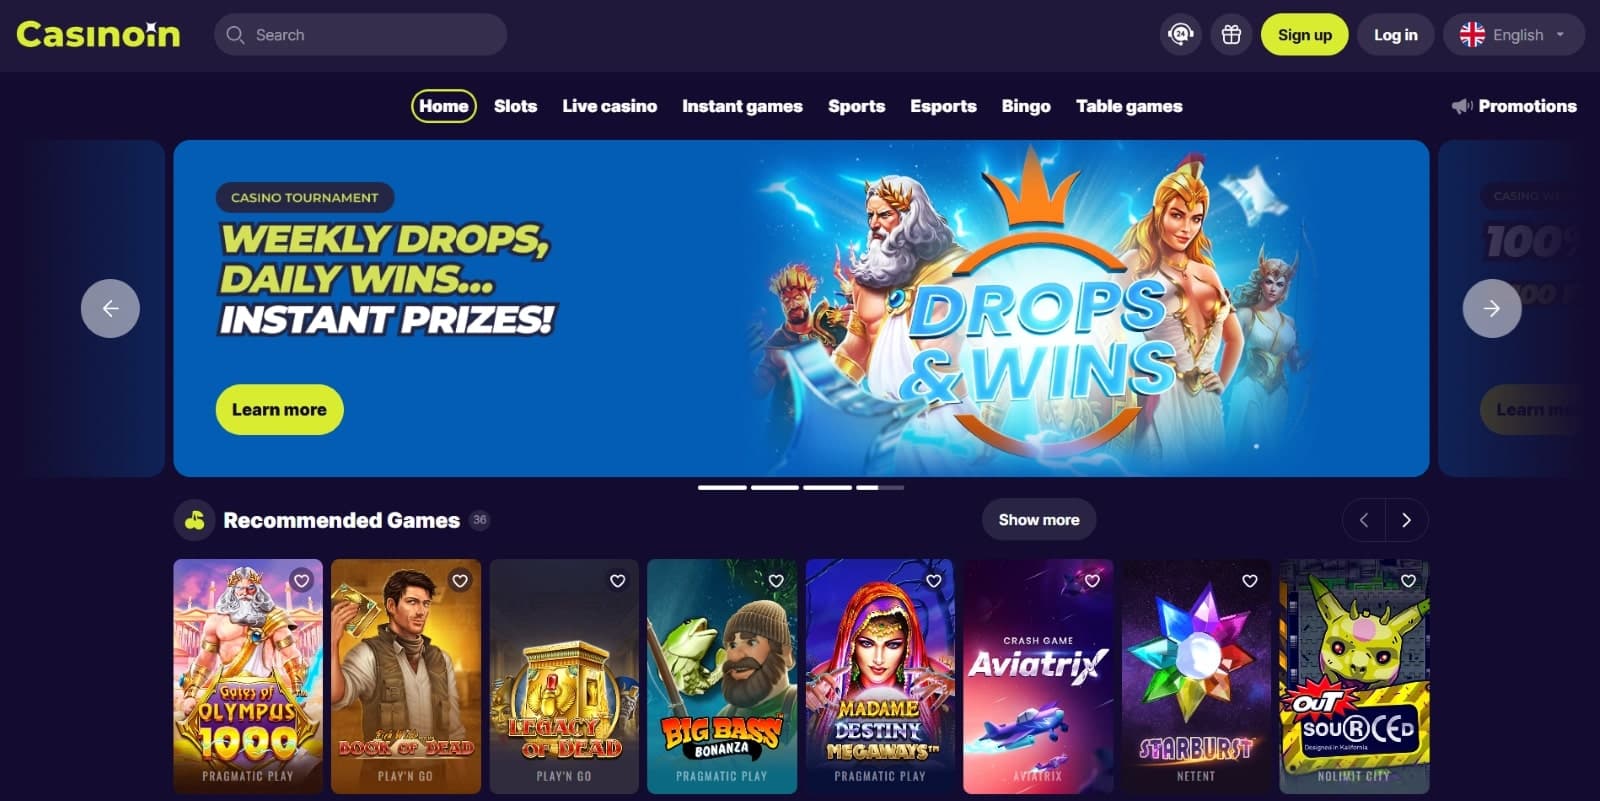Viewport: 1600px width, 801px height.
Task: Go to previous banner with left arrow
Action: click(x=110, y=308)
